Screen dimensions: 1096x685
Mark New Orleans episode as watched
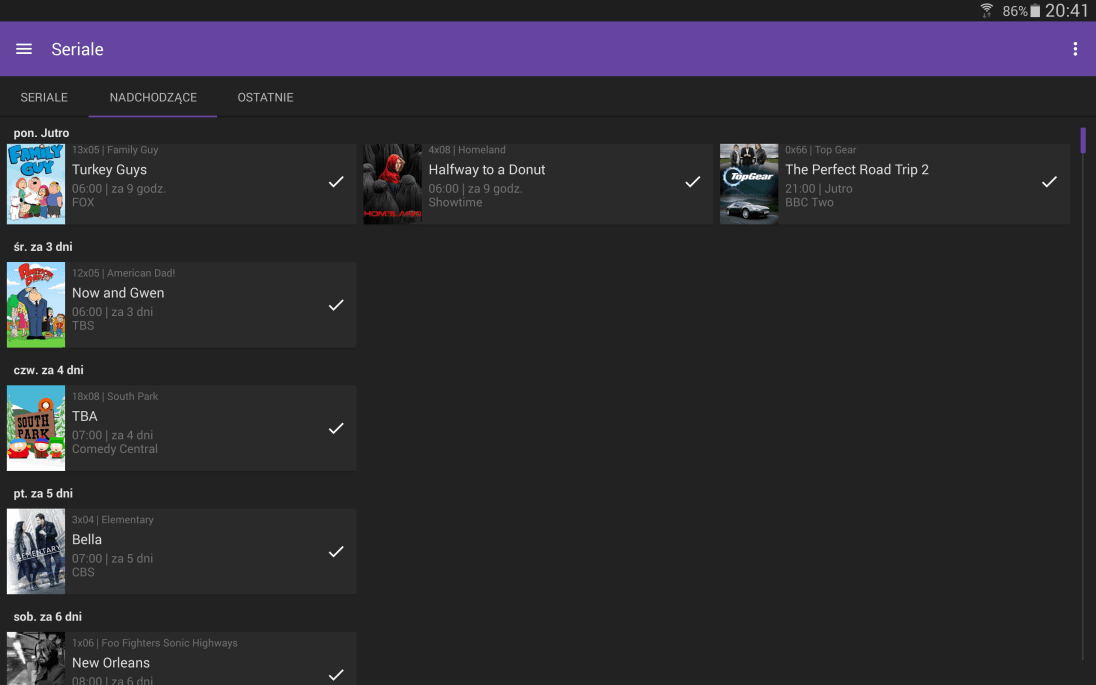pos(336,674)
